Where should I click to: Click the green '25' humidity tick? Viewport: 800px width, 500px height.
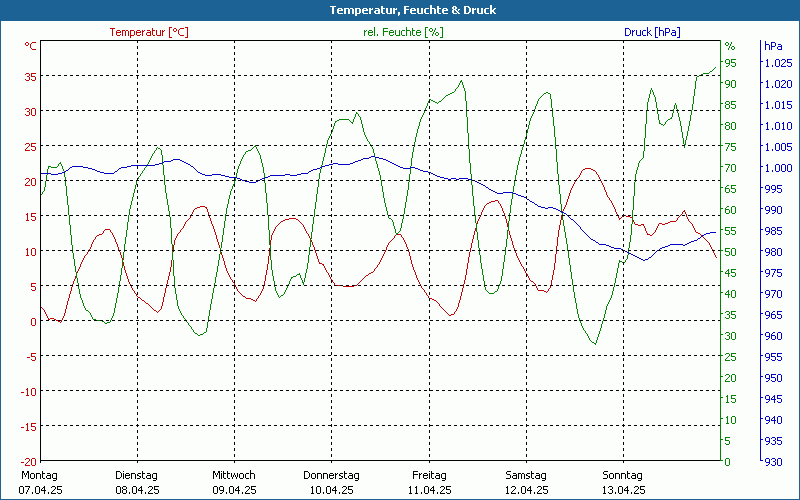click(x=731, y=357)
